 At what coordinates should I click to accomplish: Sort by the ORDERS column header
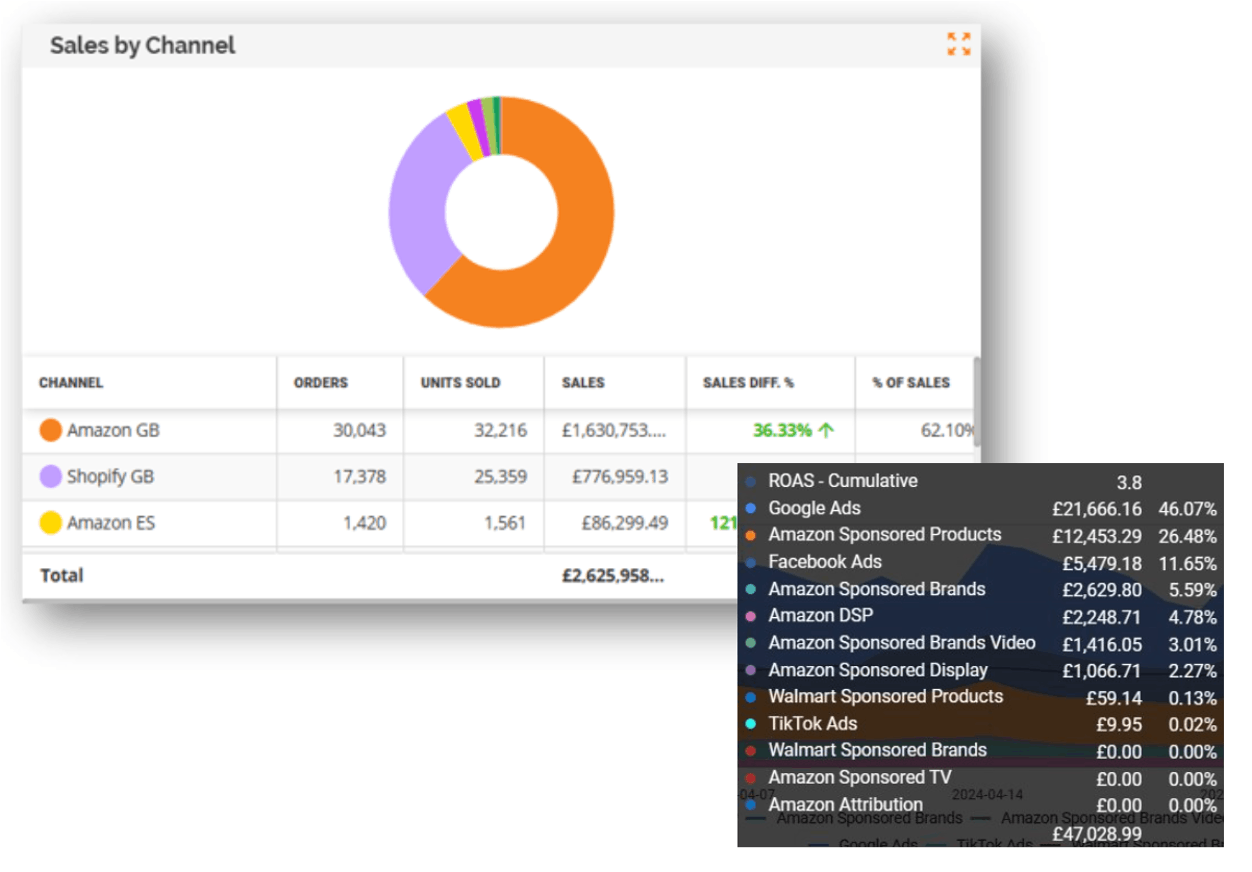click(x=321, y=383)
